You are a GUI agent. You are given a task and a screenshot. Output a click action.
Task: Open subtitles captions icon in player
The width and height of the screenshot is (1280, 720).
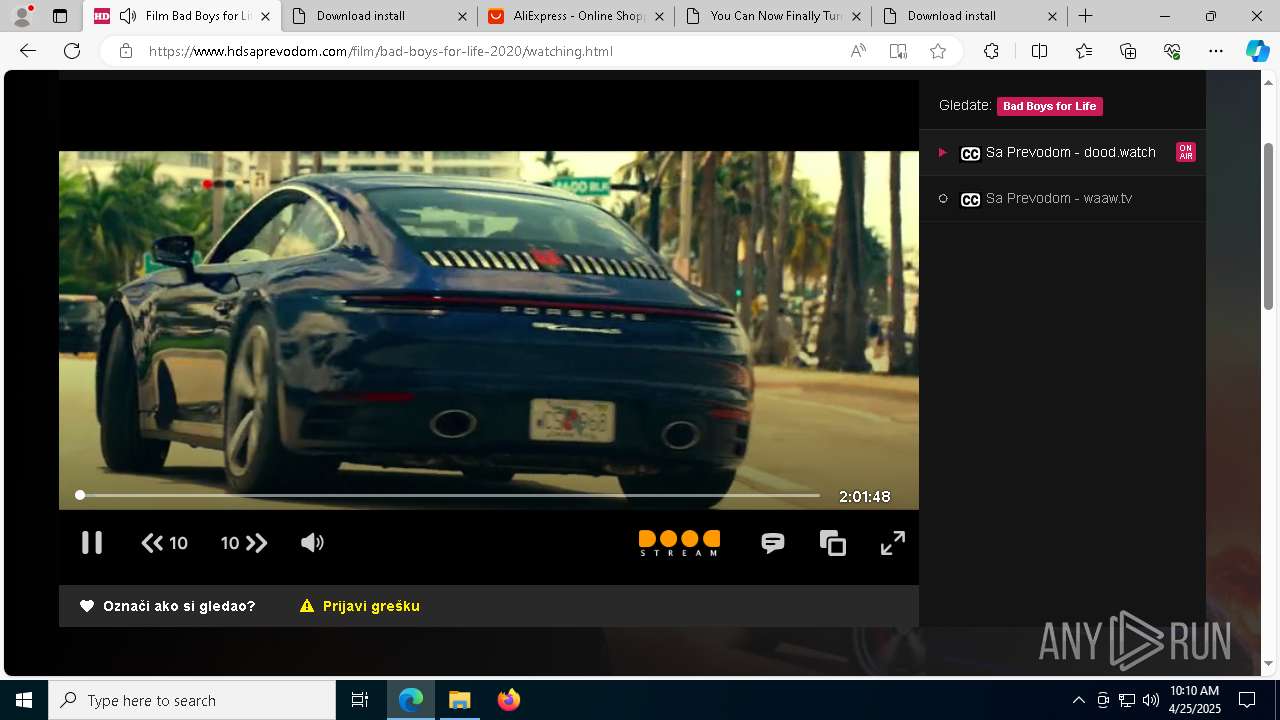pos(772,543)
